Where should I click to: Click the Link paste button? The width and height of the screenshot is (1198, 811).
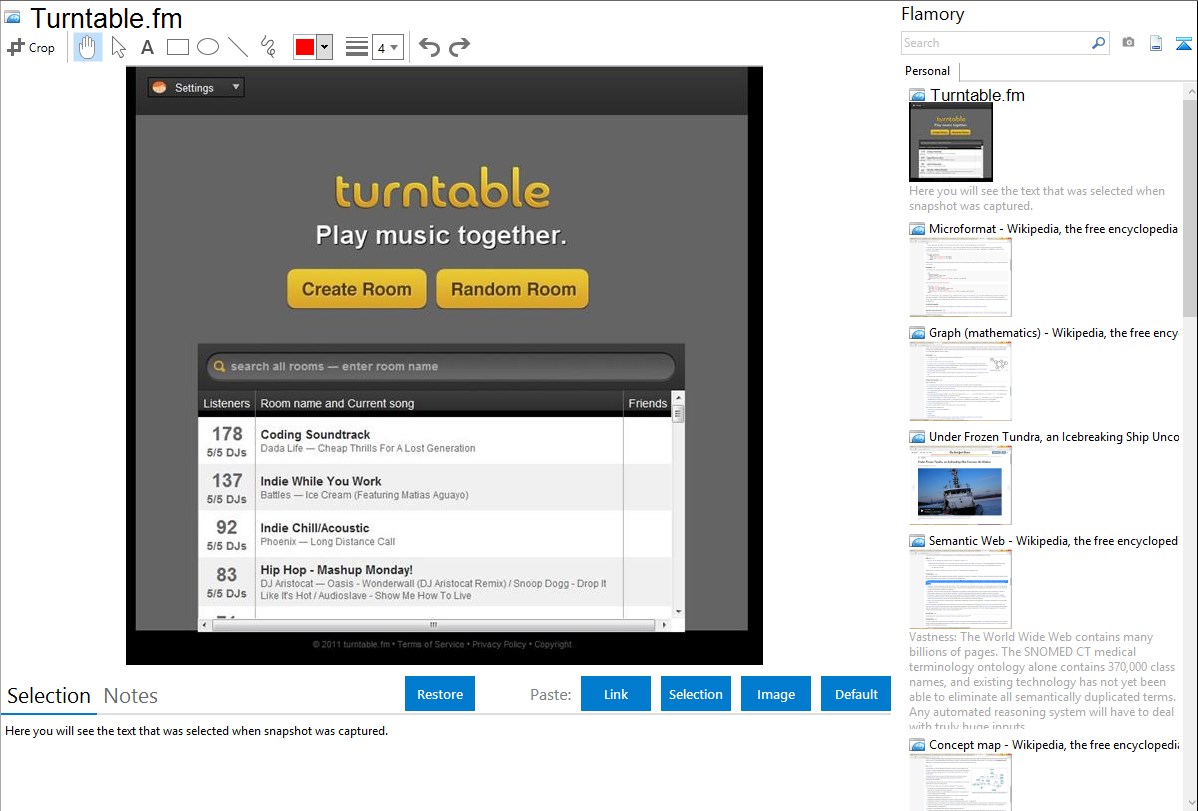pos(616,694)
